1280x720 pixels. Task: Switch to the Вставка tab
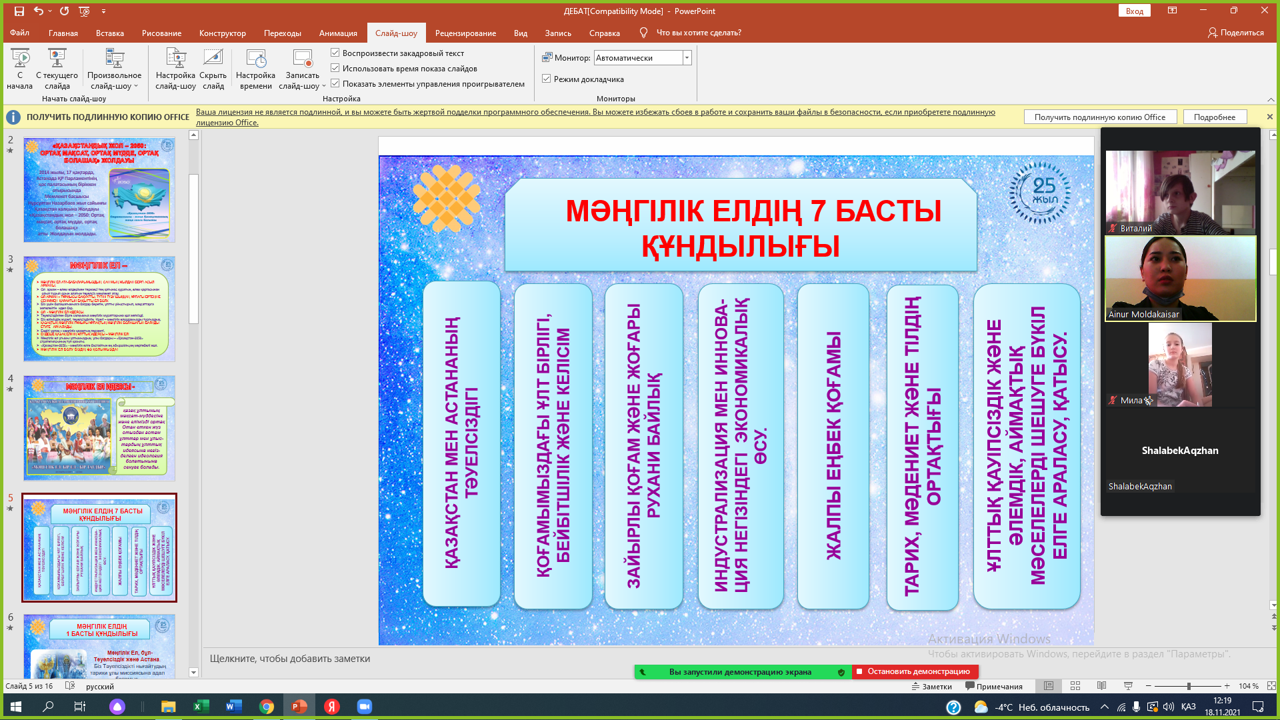coord(110,33)
